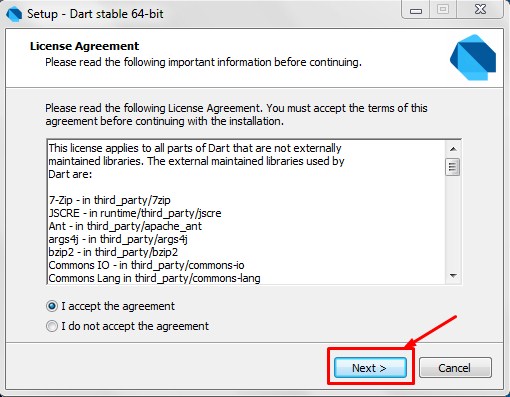Click license scrollbar up arrow
510x397 pixels.
pyautogui.click(x=453, y=149)
